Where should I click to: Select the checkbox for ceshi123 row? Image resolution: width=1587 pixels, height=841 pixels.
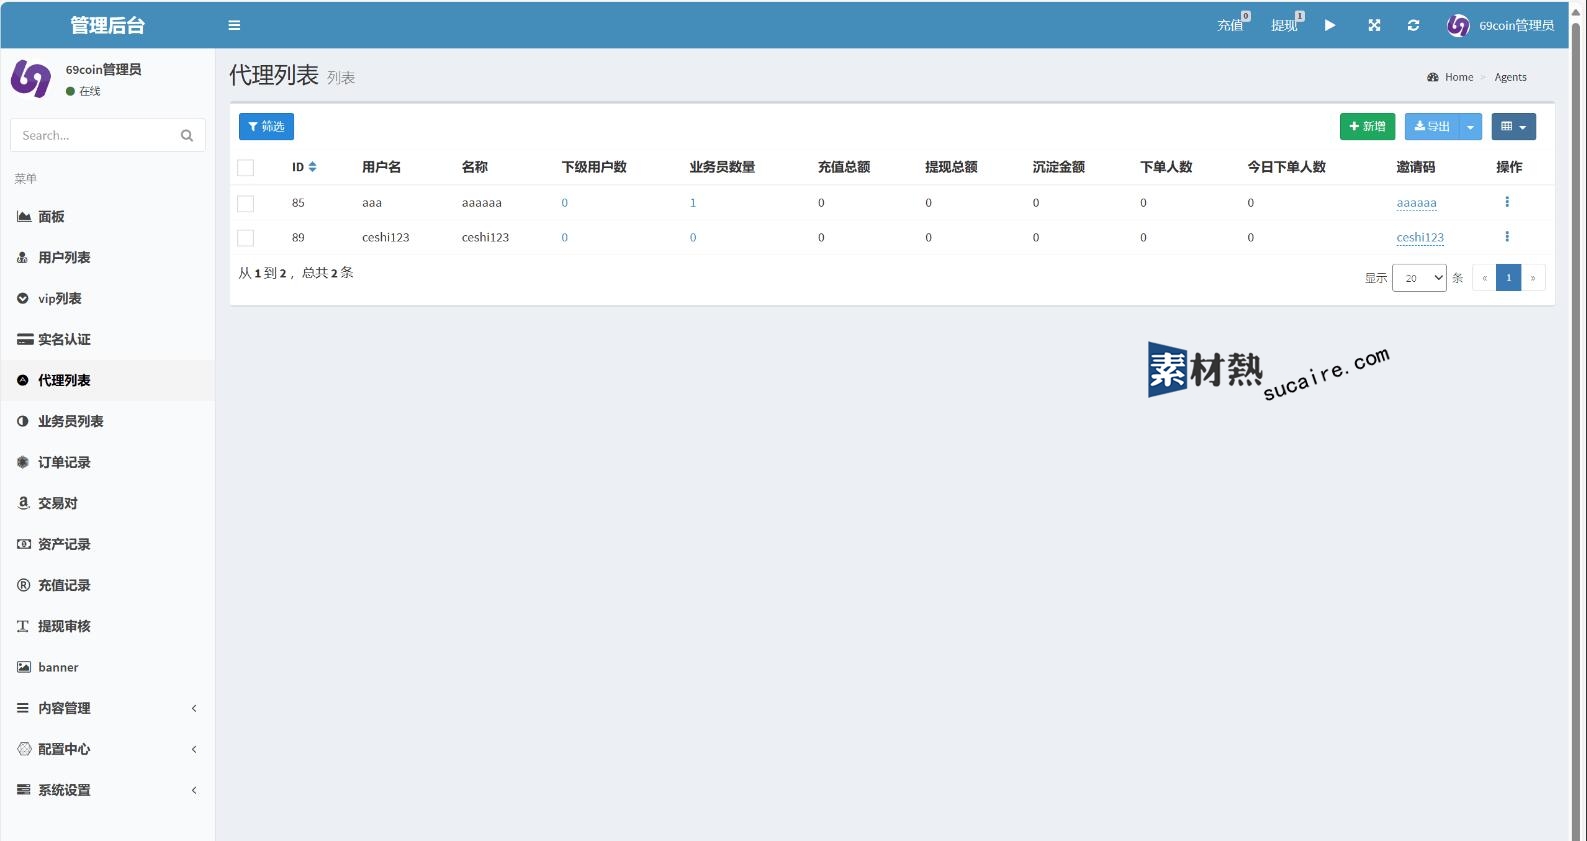[246, 238]
